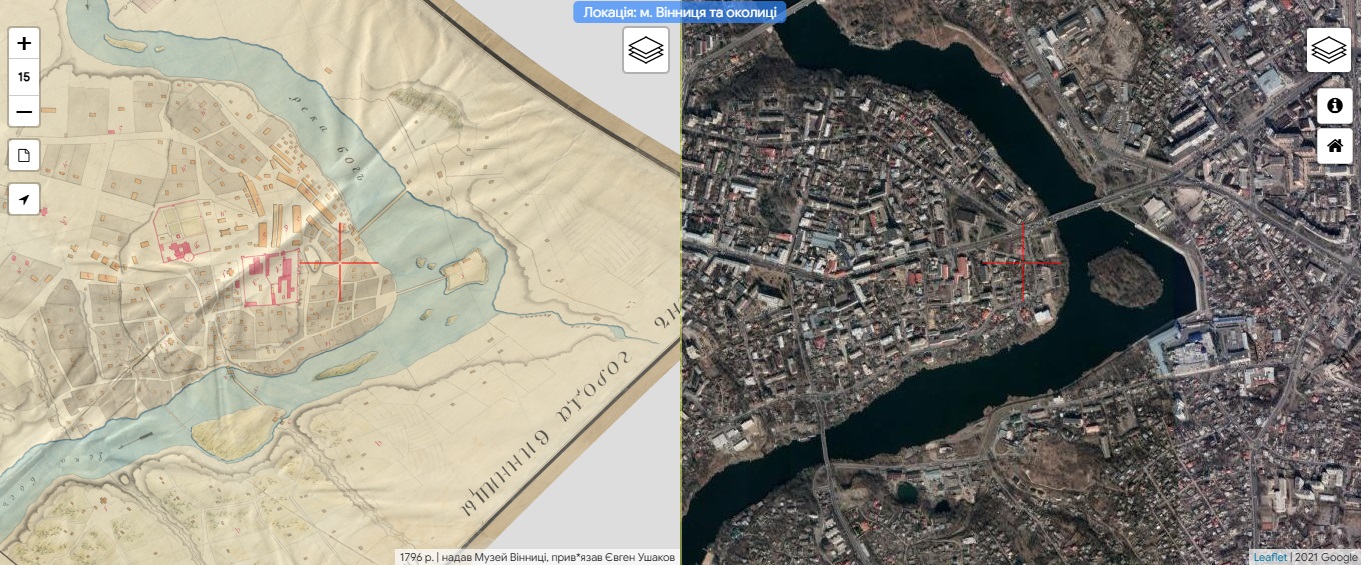Zoom in with the plus button
1361x565 pixels.
click(24, 43)
